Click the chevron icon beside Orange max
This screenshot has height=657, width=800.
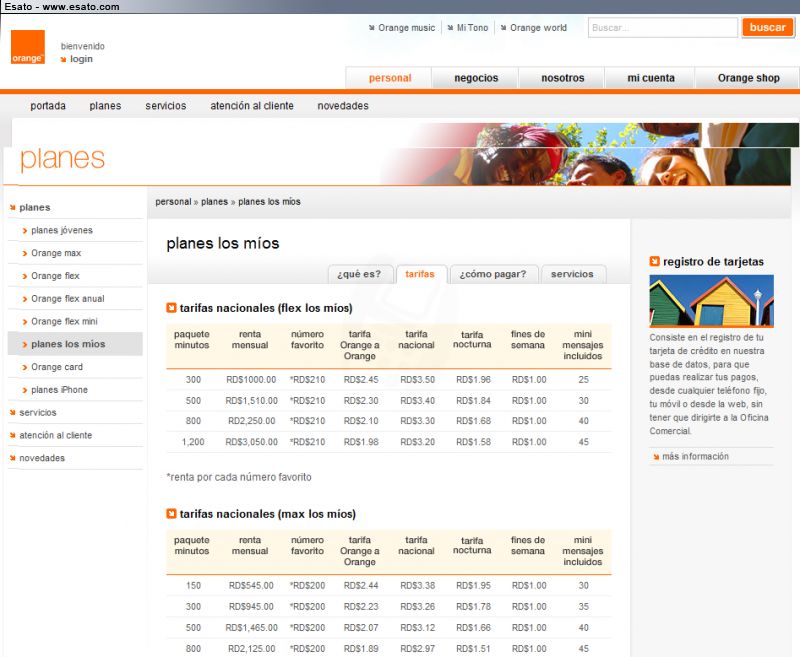point(24,254)
